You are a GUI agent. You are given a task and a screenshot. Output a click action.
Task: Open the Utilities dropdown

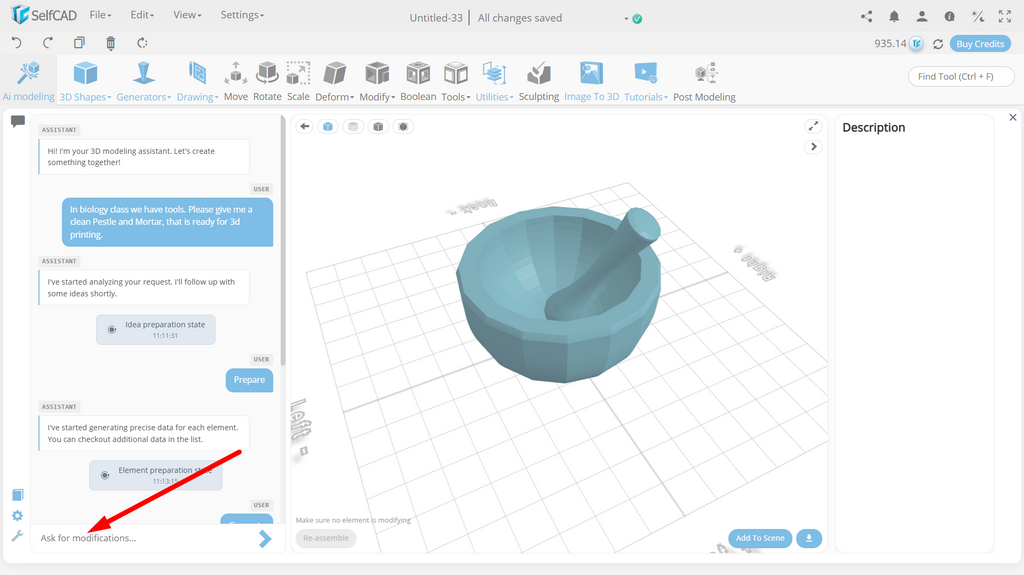point(494,81)
